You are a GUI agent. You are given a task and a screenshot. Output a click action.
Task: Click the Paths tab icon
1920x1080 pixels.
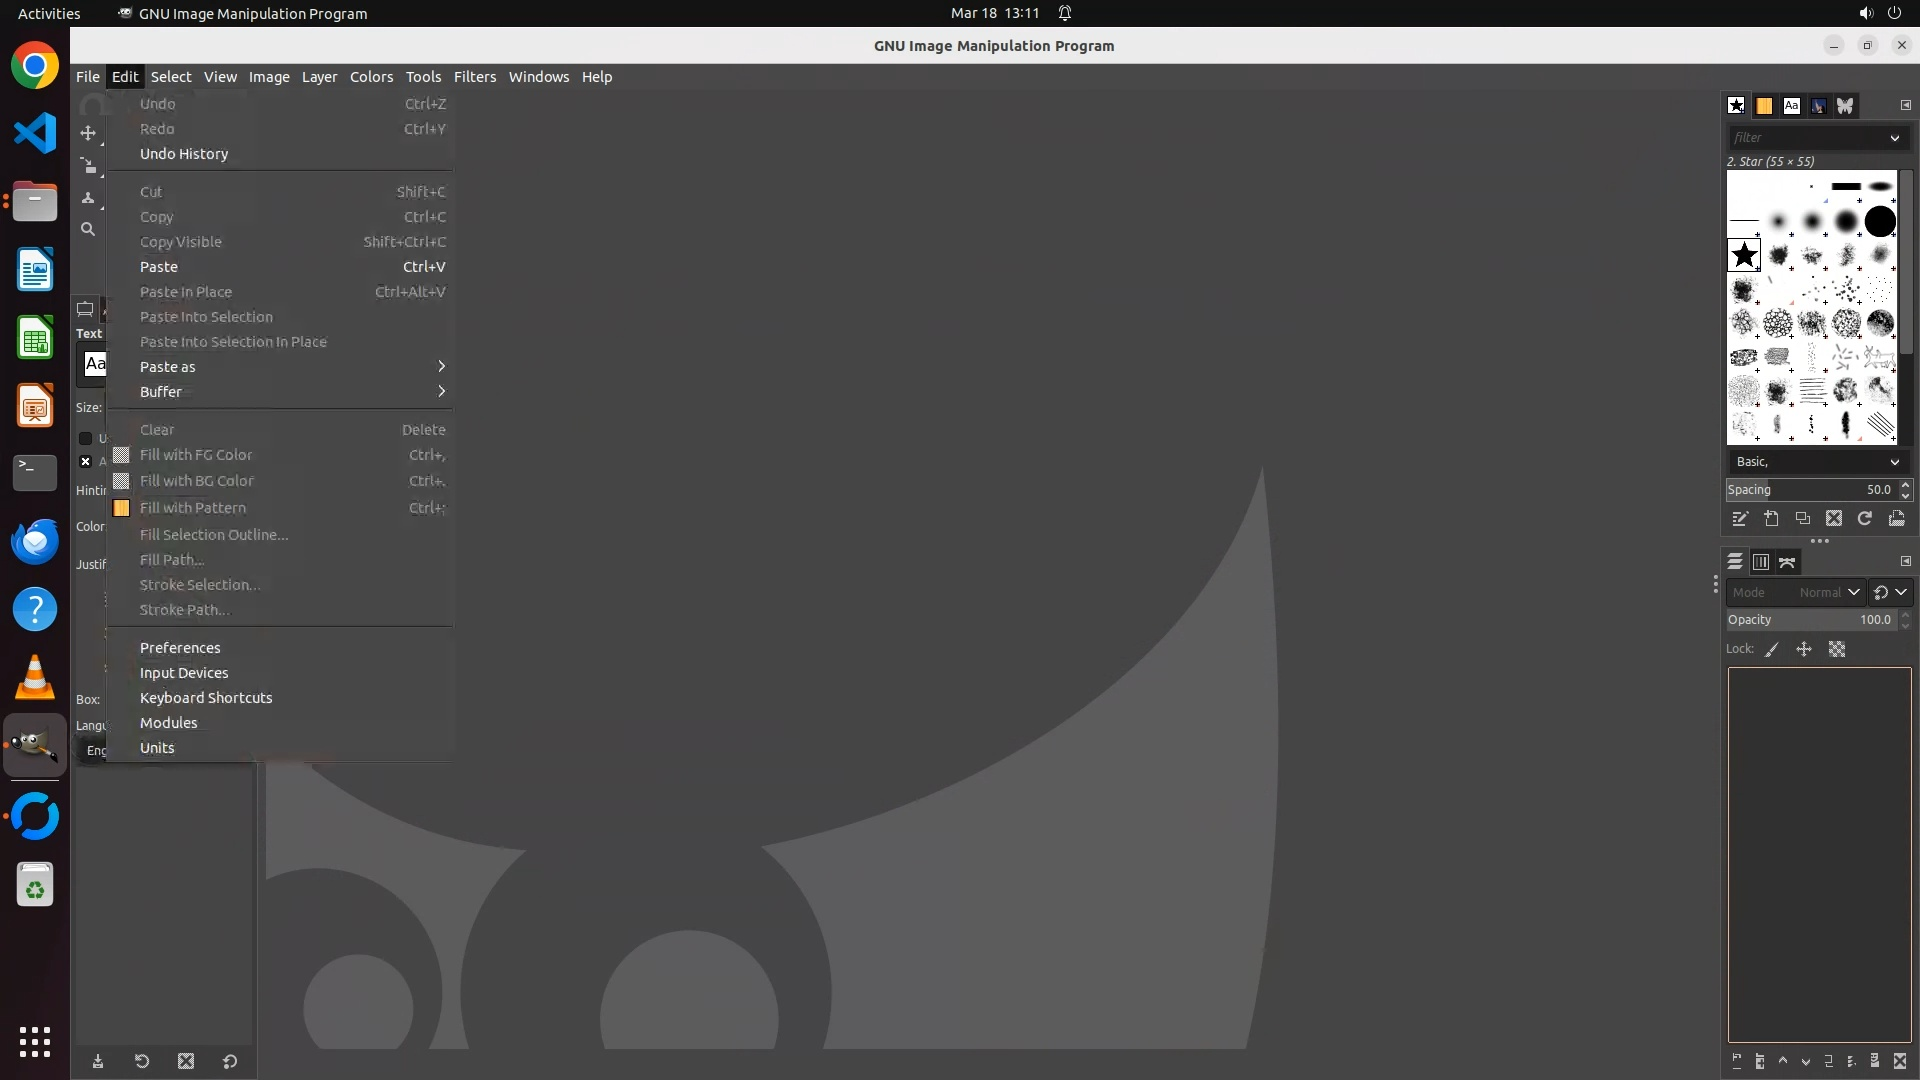point(1787,562)
